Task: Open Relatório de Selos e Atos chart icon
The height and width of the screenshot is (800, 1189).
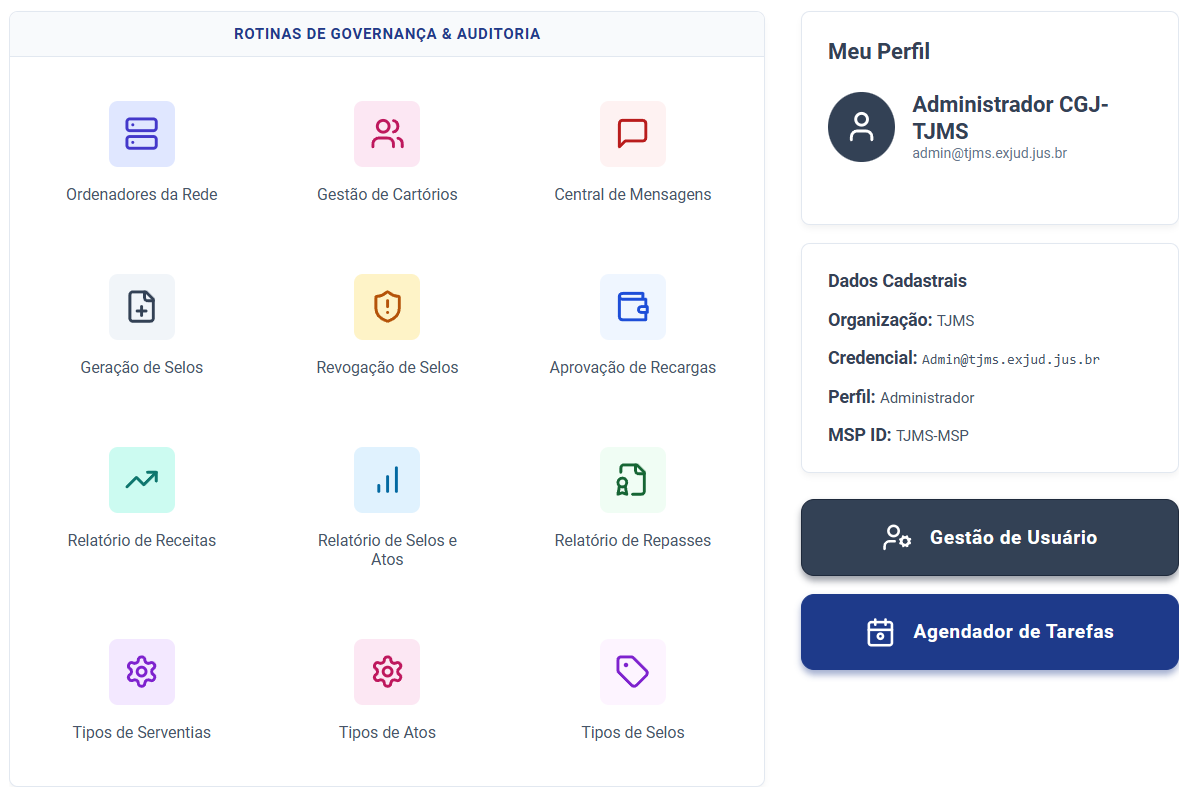Action: (x=387, y=480)
